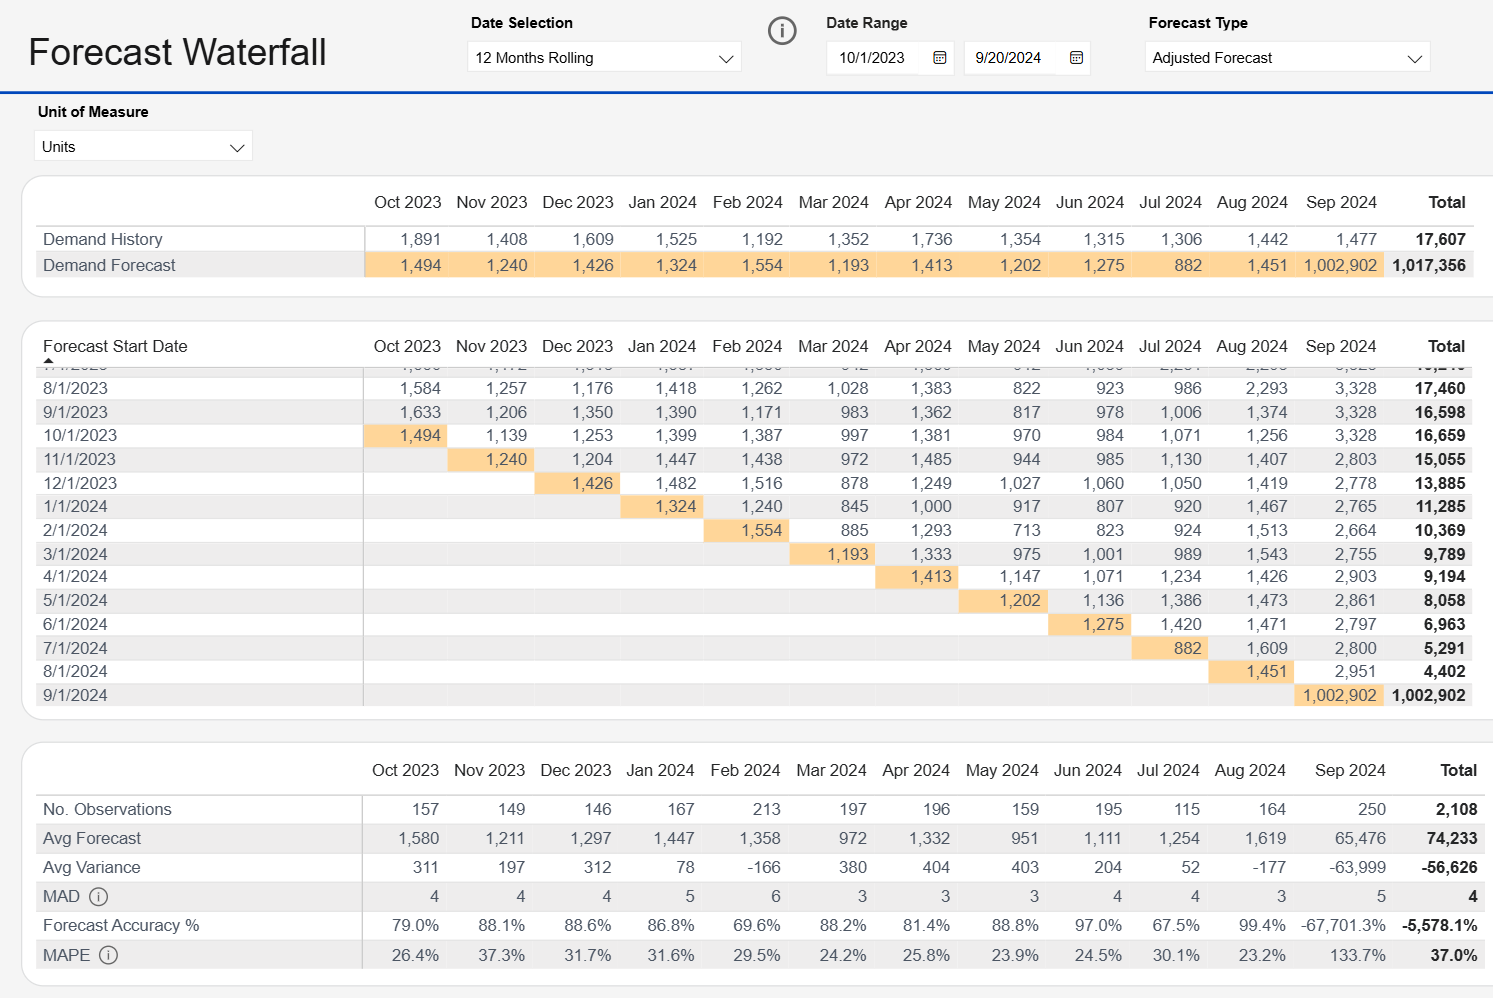Viewport: 1493px width, 998px height.
Task: Open the start date calendar picker icon
Action: pyautogui.click(x=940, y=58)
